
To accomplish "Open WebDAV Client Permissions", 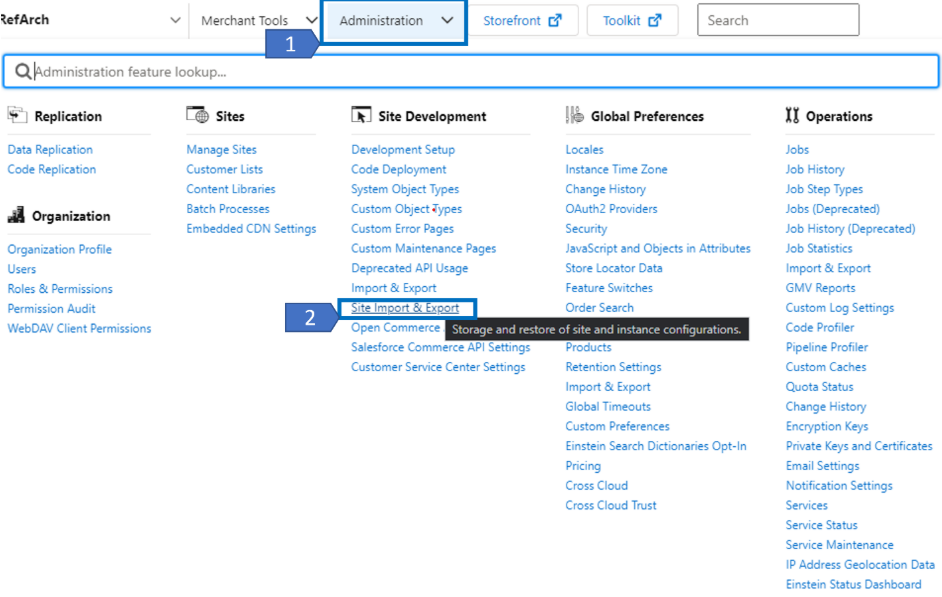I will tap(79, 329).
